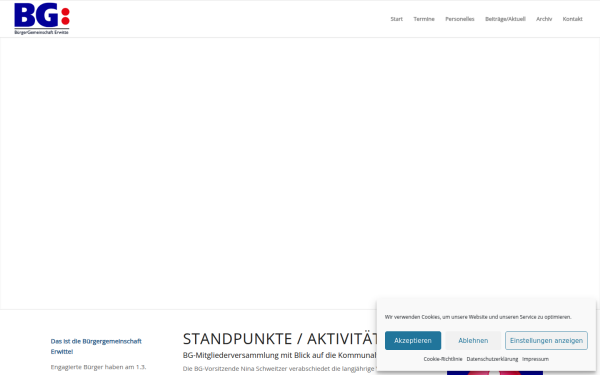Open the Cookie-Richtlinie link

click(443, 359)
